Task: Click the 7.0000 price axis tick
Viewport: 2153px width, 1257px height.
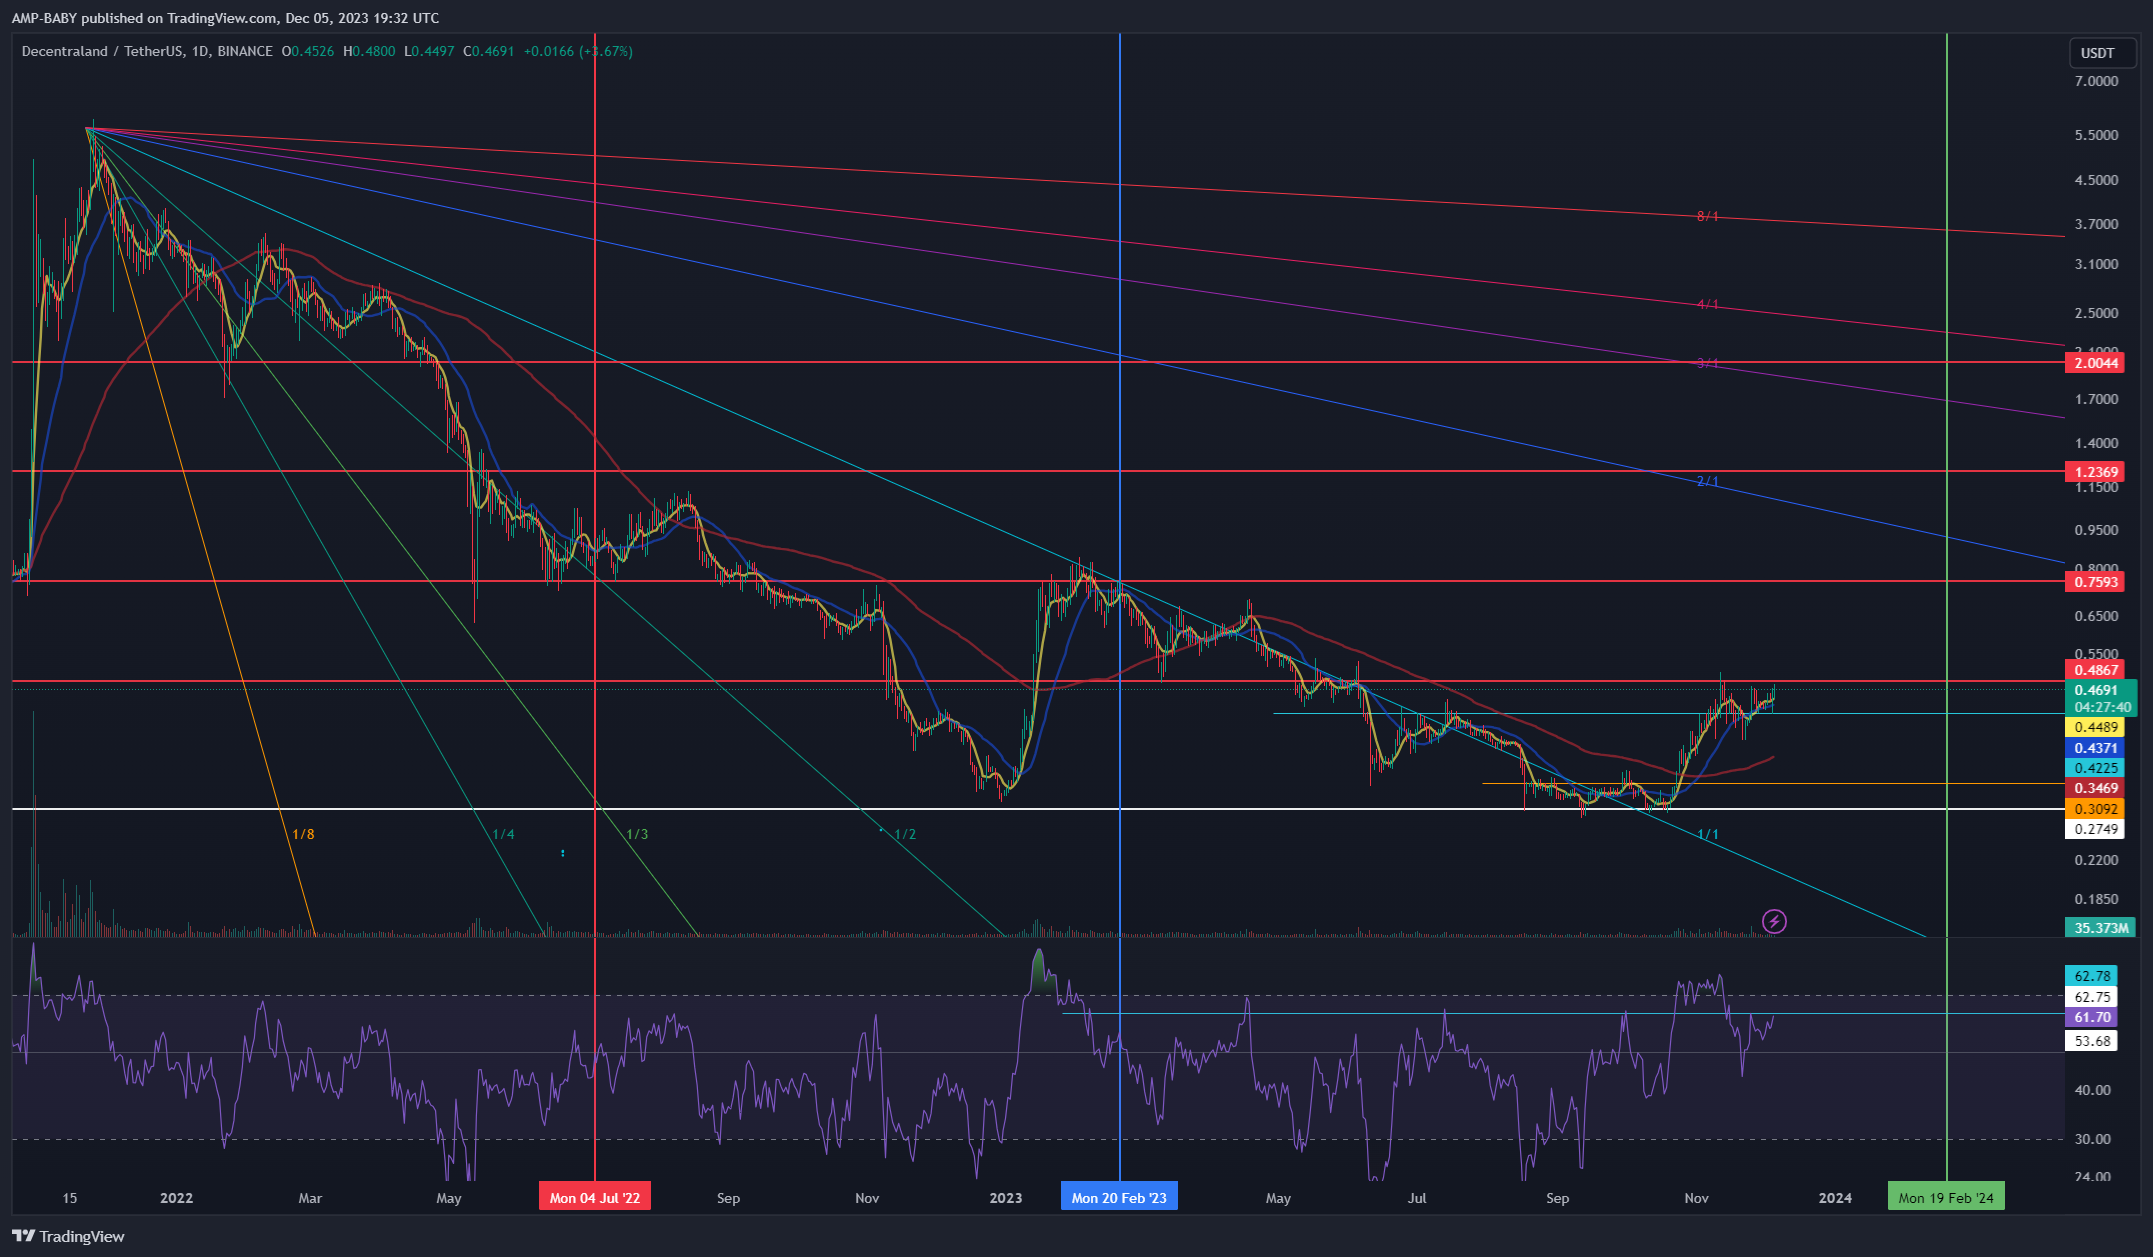Action: (x=2096, y=81)
